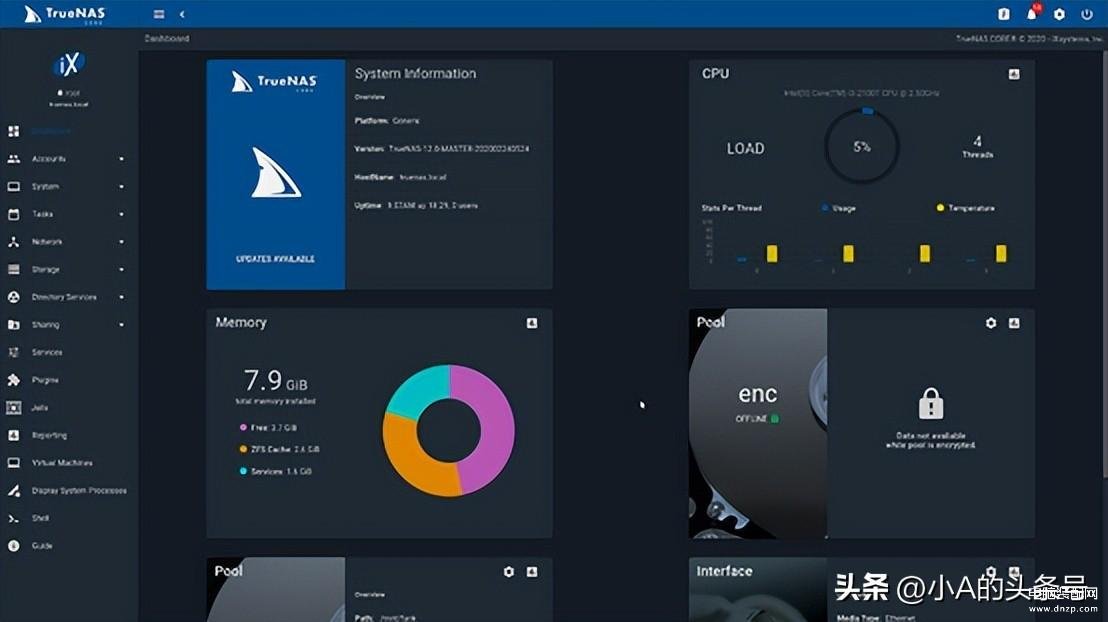Open bottom-left Pool card reports icon
This screenshot has width=1108, height=622.
pos(532,572)
